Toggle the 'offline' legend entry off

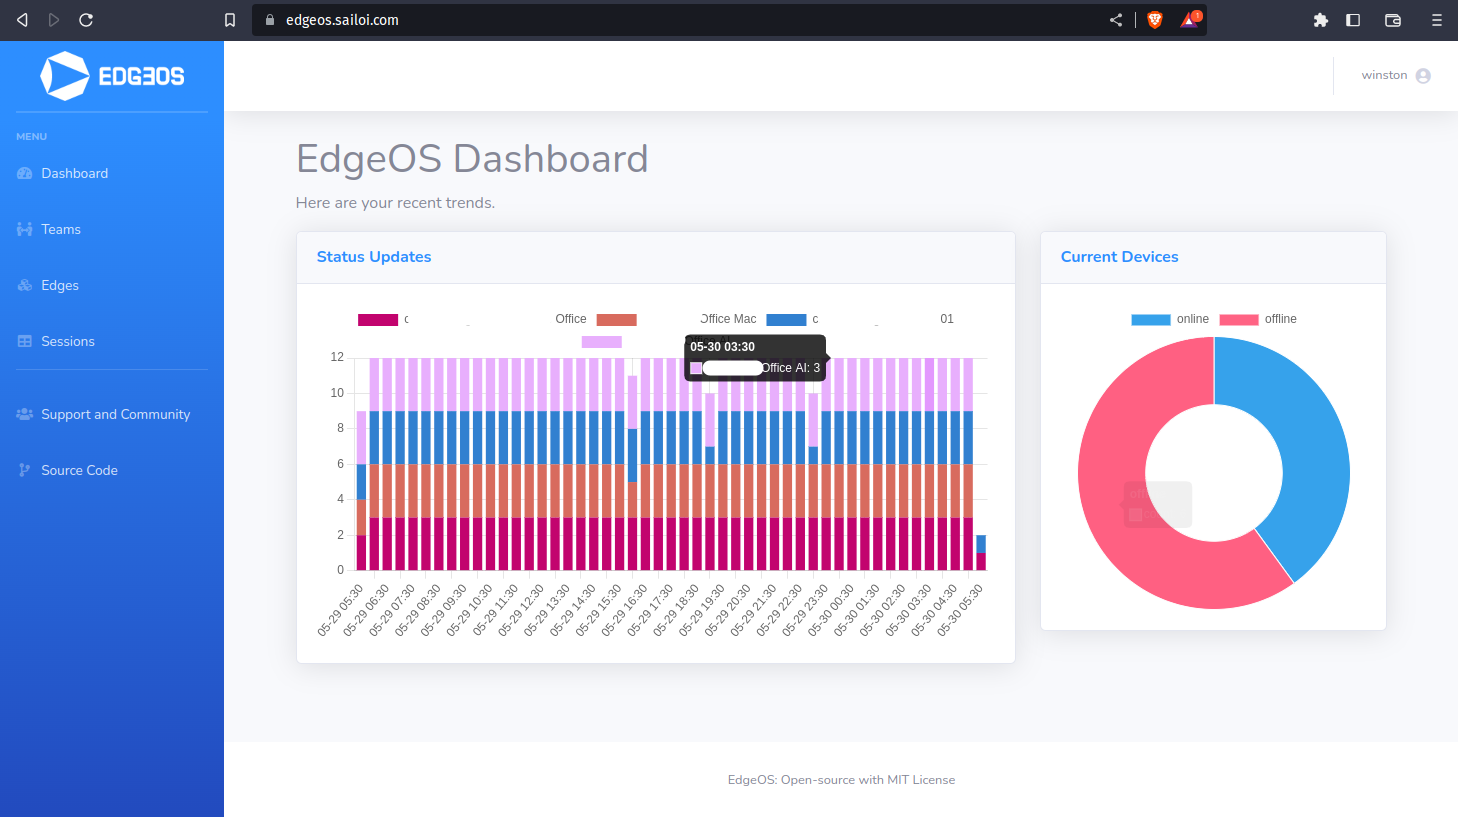click(1257, 318)
